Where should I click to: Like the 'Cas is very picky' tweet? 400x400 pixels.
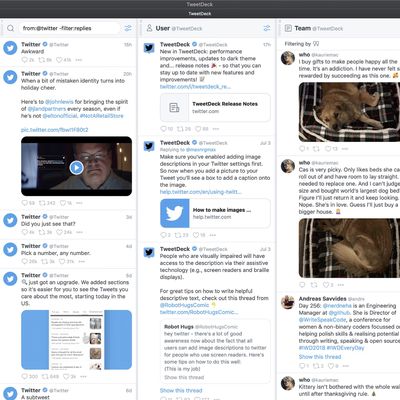[x=326, y=285]
